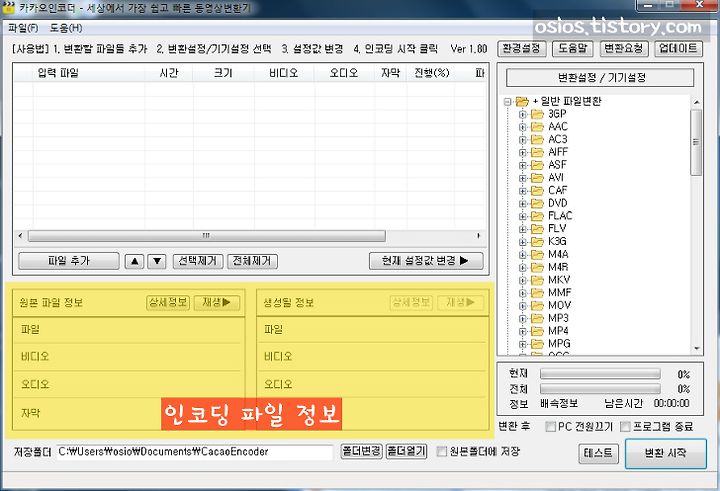Start conversion with 변환 시작 button
The height and width of the screenshot is (491, 720).
tap(665, 453)
